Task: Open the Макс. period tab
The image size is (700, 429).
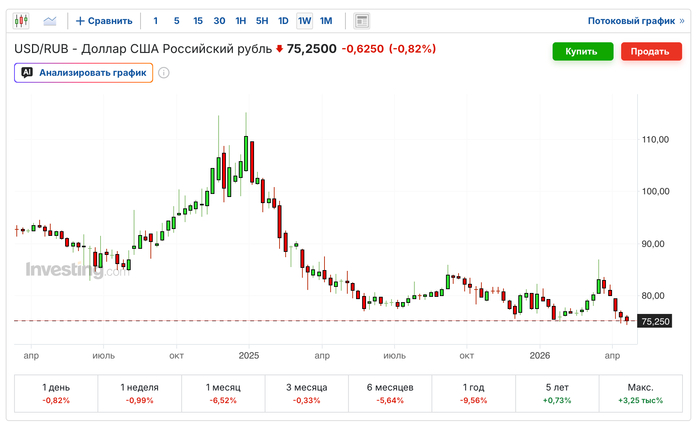Action: 640,393
